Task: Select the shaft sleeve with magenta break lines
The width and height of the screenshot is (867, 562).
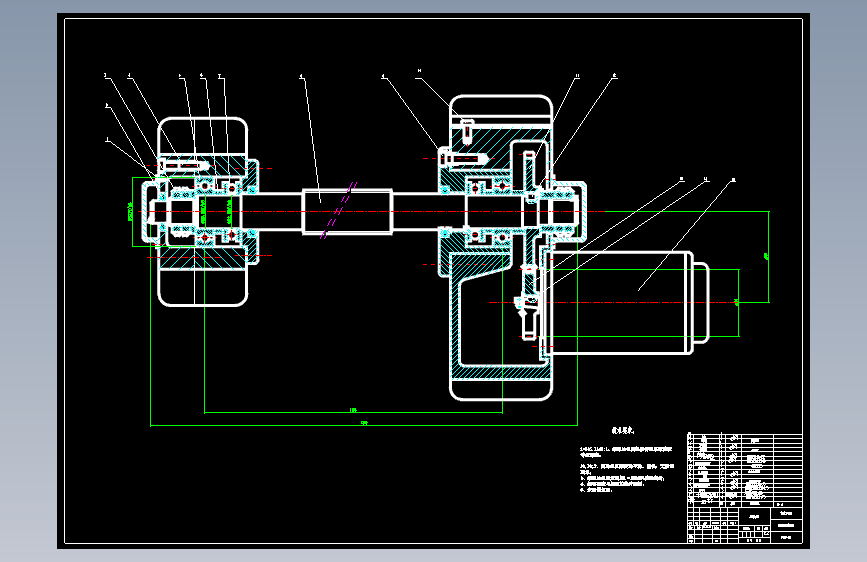Action: point(347,212)
